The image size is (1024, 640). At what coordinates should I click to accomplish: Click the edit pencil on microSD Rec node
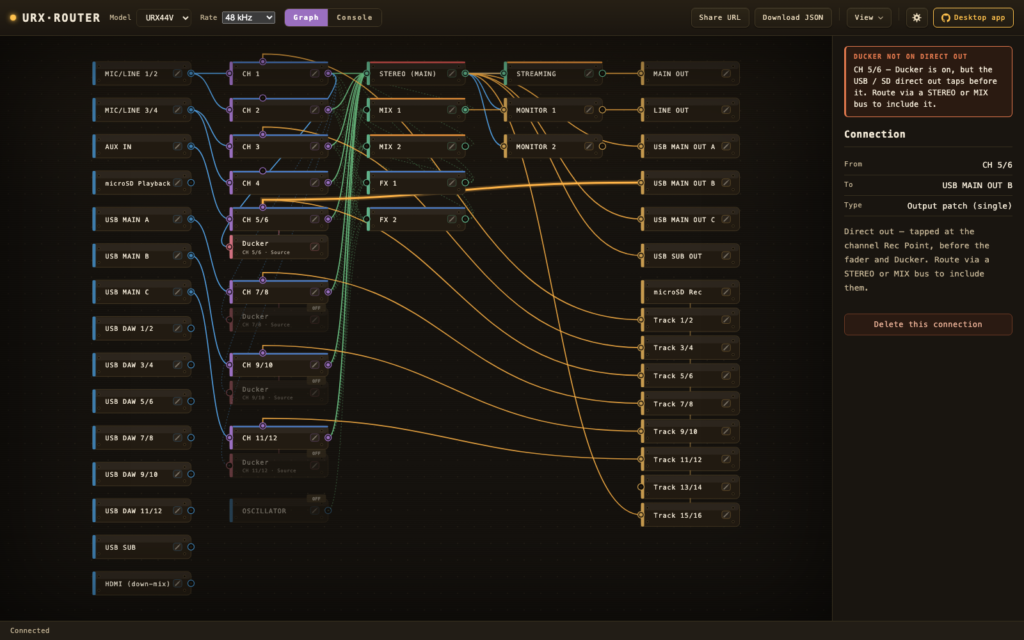click(726, 292)
